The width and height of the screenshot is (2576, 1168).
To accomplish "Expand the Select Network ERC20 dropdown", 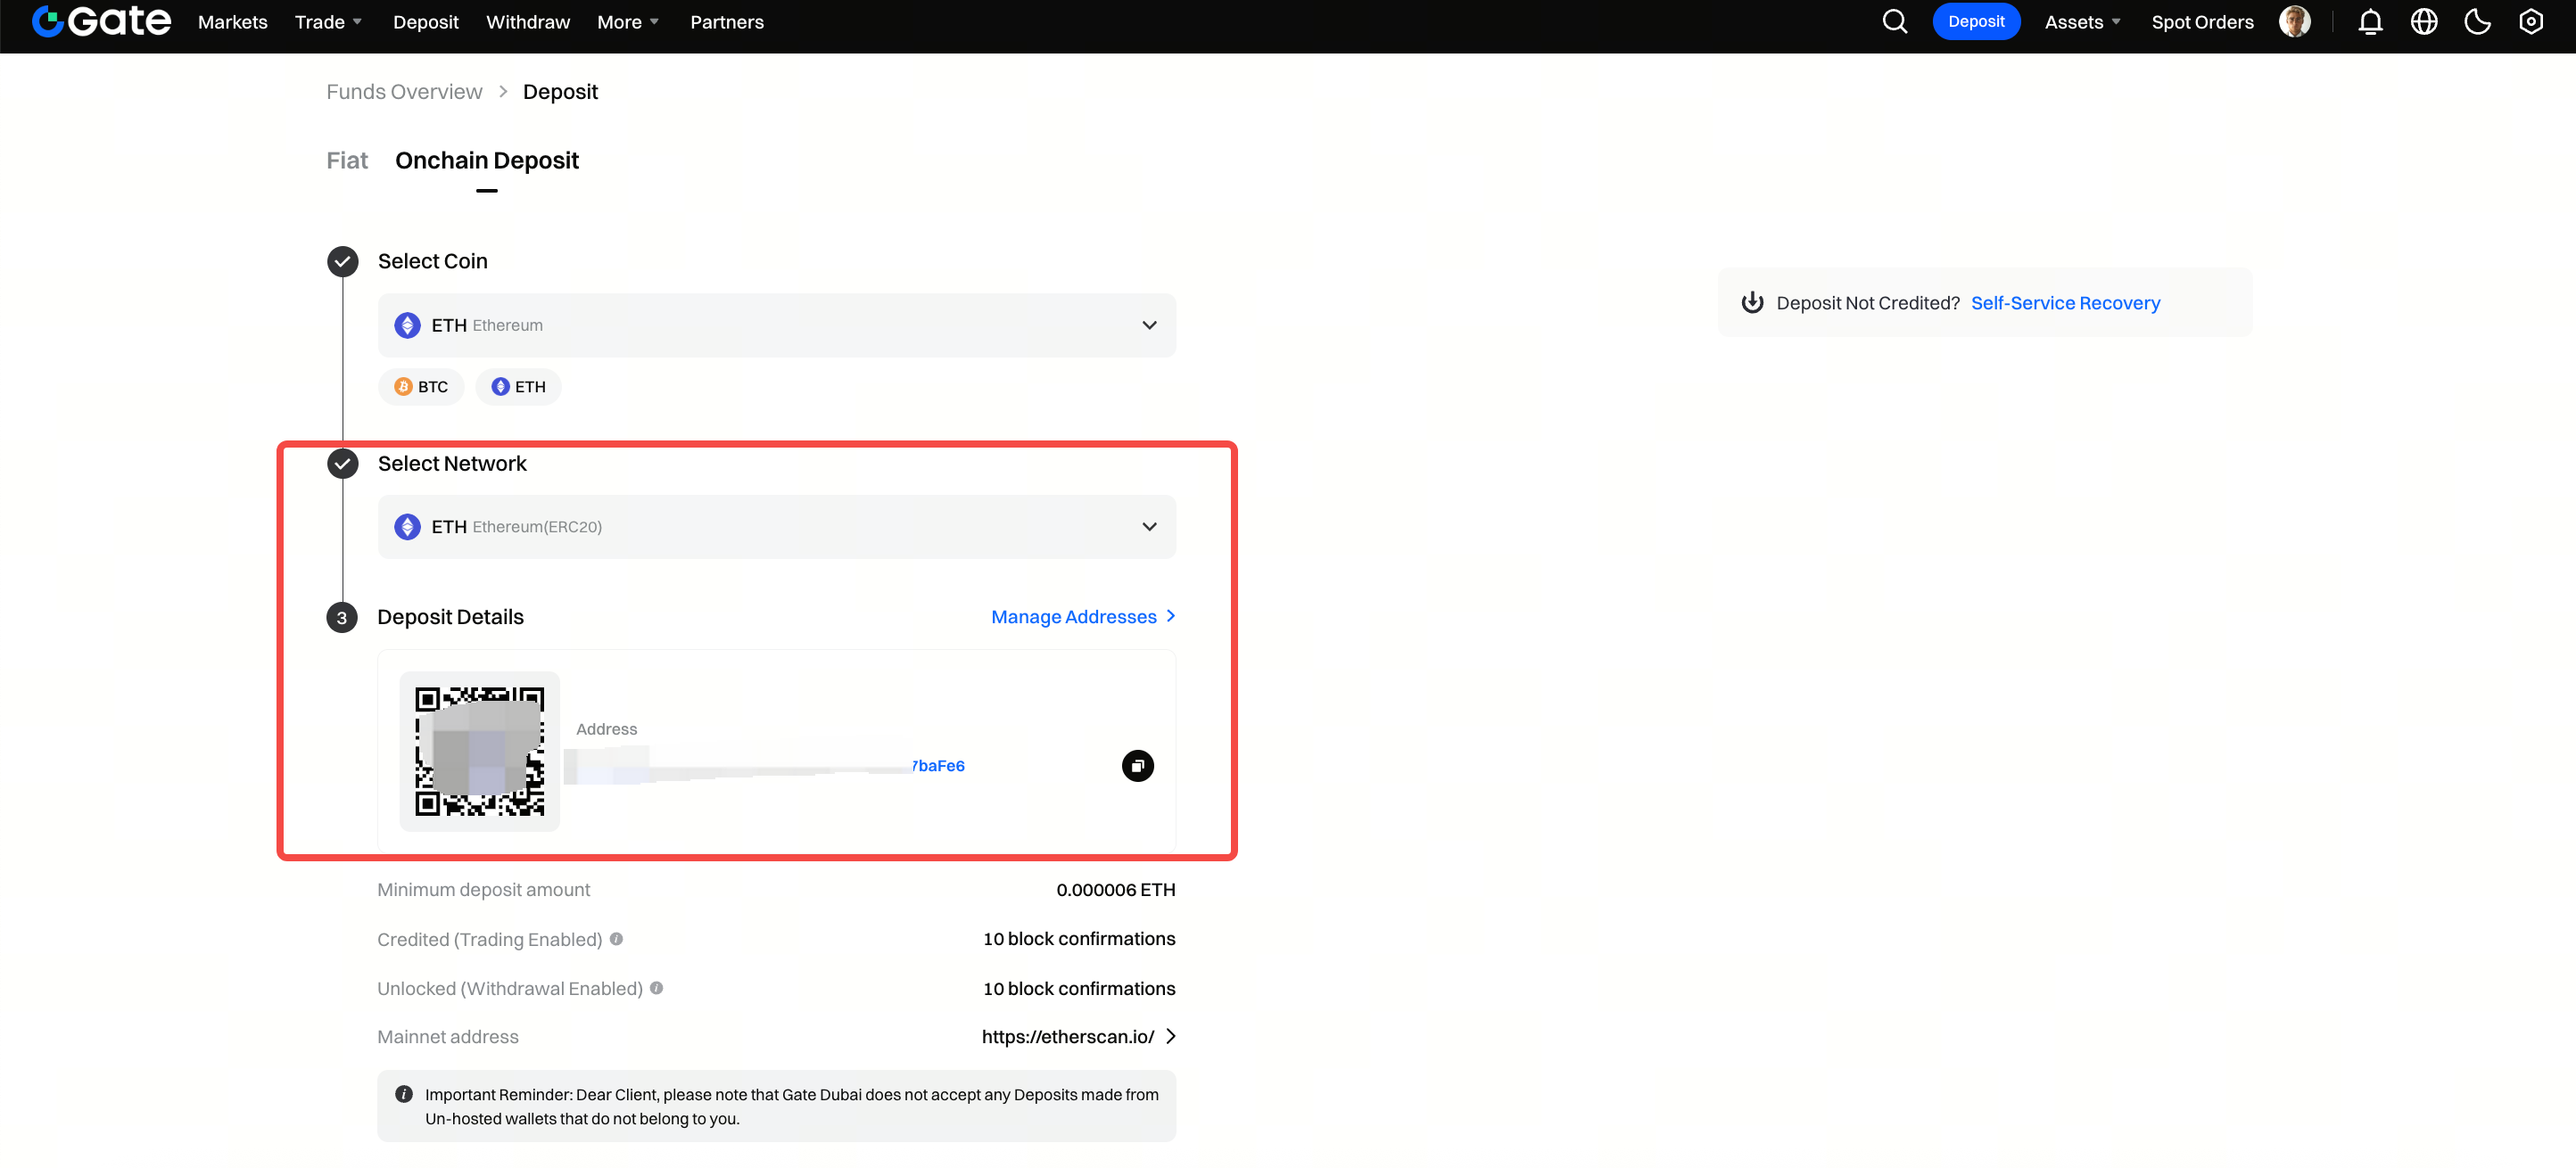I will pos(776,527).
